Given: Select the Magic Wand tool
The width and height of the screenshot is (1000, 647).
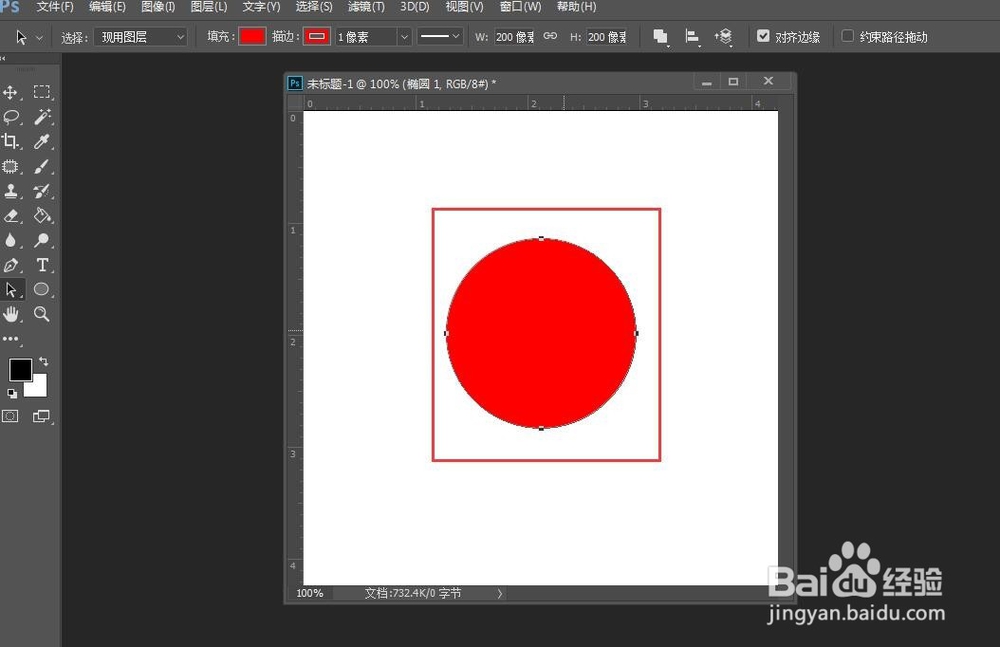Looking at the screenshot, I should point(42,117).
